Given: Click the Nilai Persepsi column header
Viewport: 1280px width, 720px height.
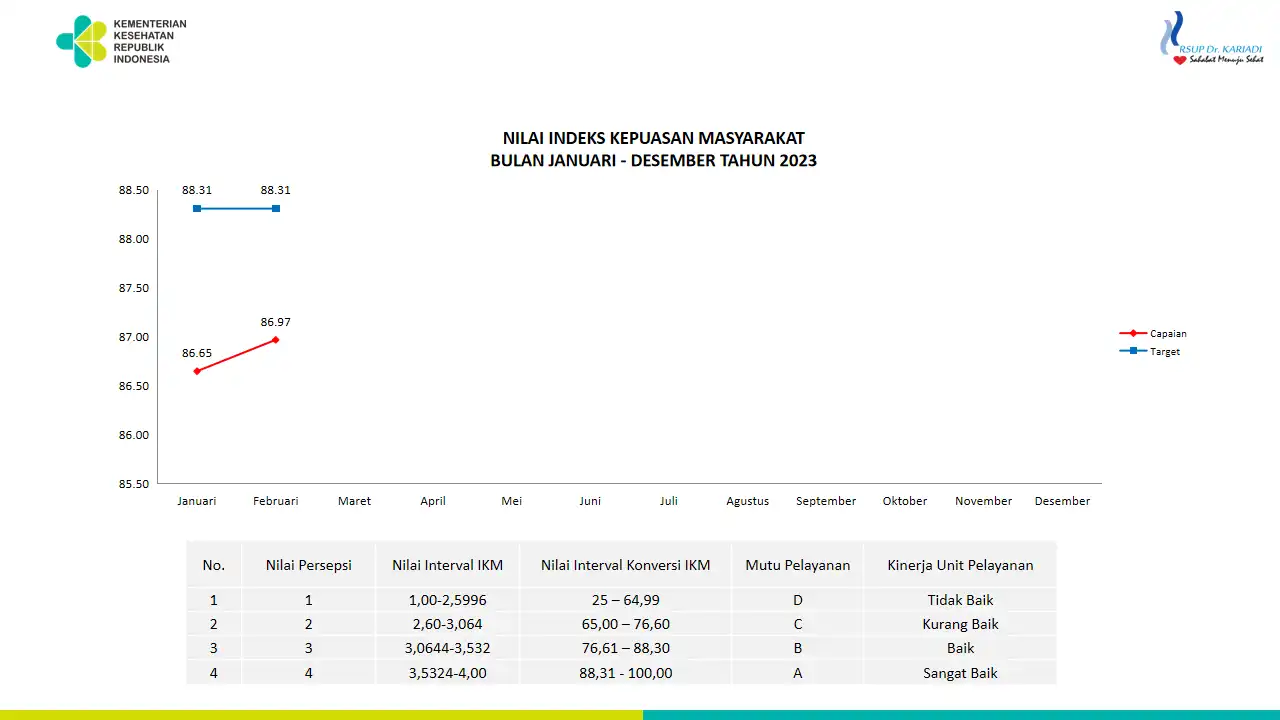Looking at the screenshot, I should (309, 565).
